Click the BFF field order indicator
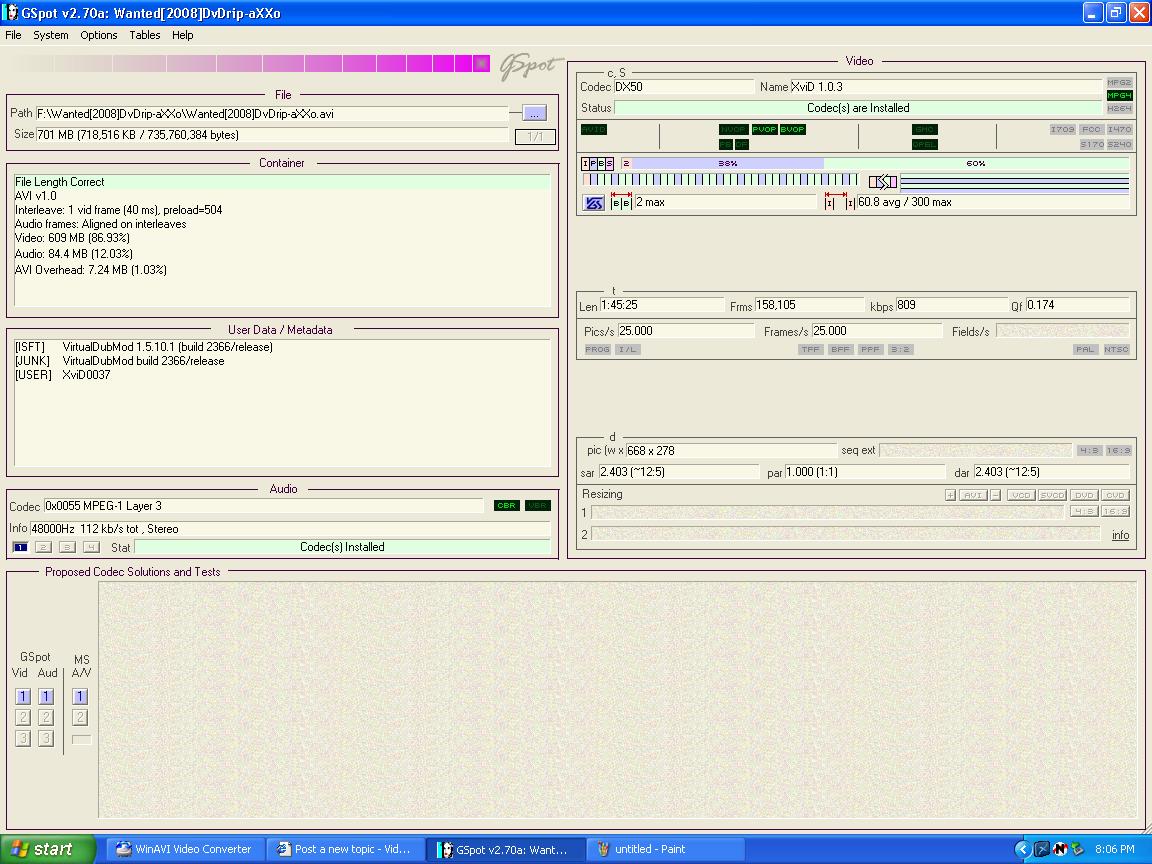Screen dimensions: 1152x864 point(840,350)
